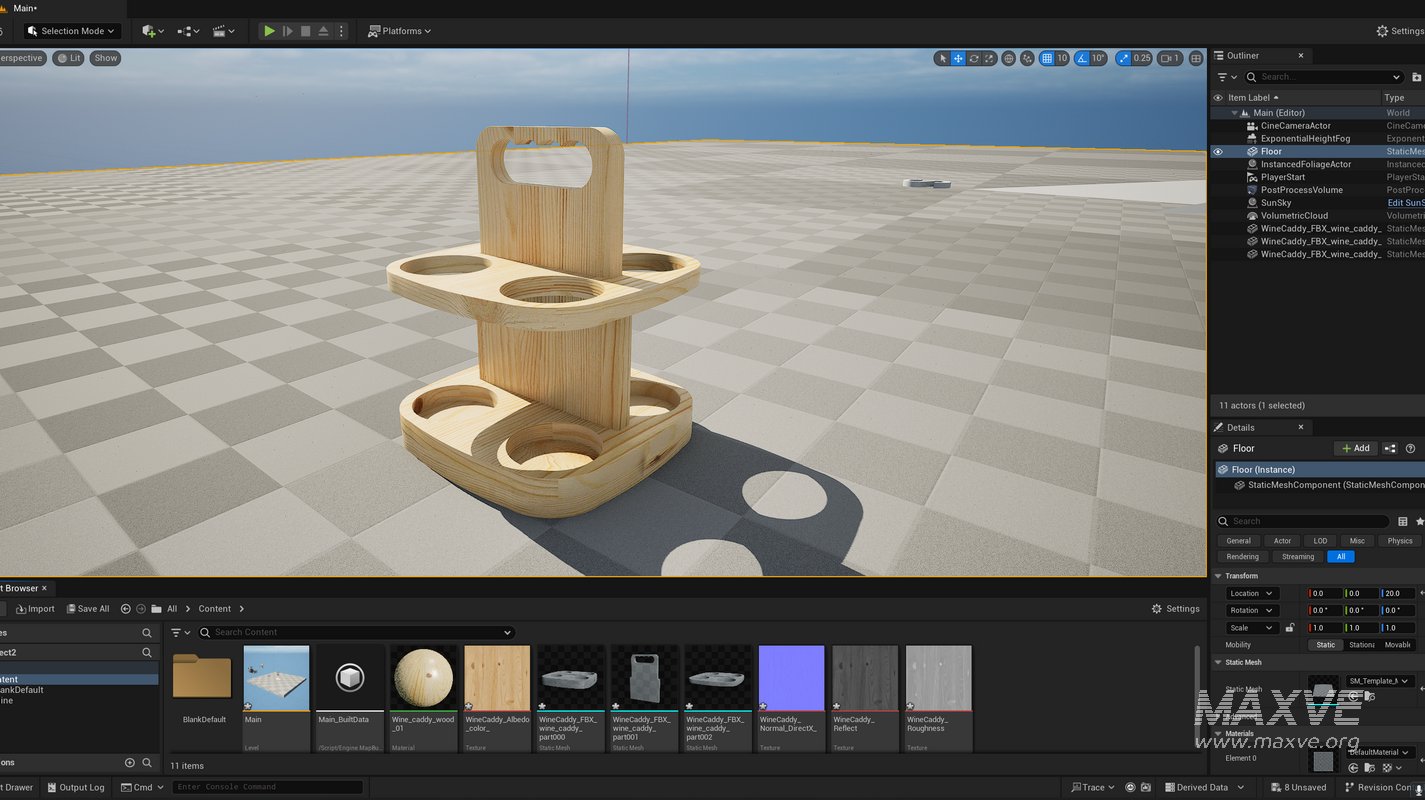This screenshot has width=1425, height=800.
Task: Open the Output Log tab
Action: point(75,787)
